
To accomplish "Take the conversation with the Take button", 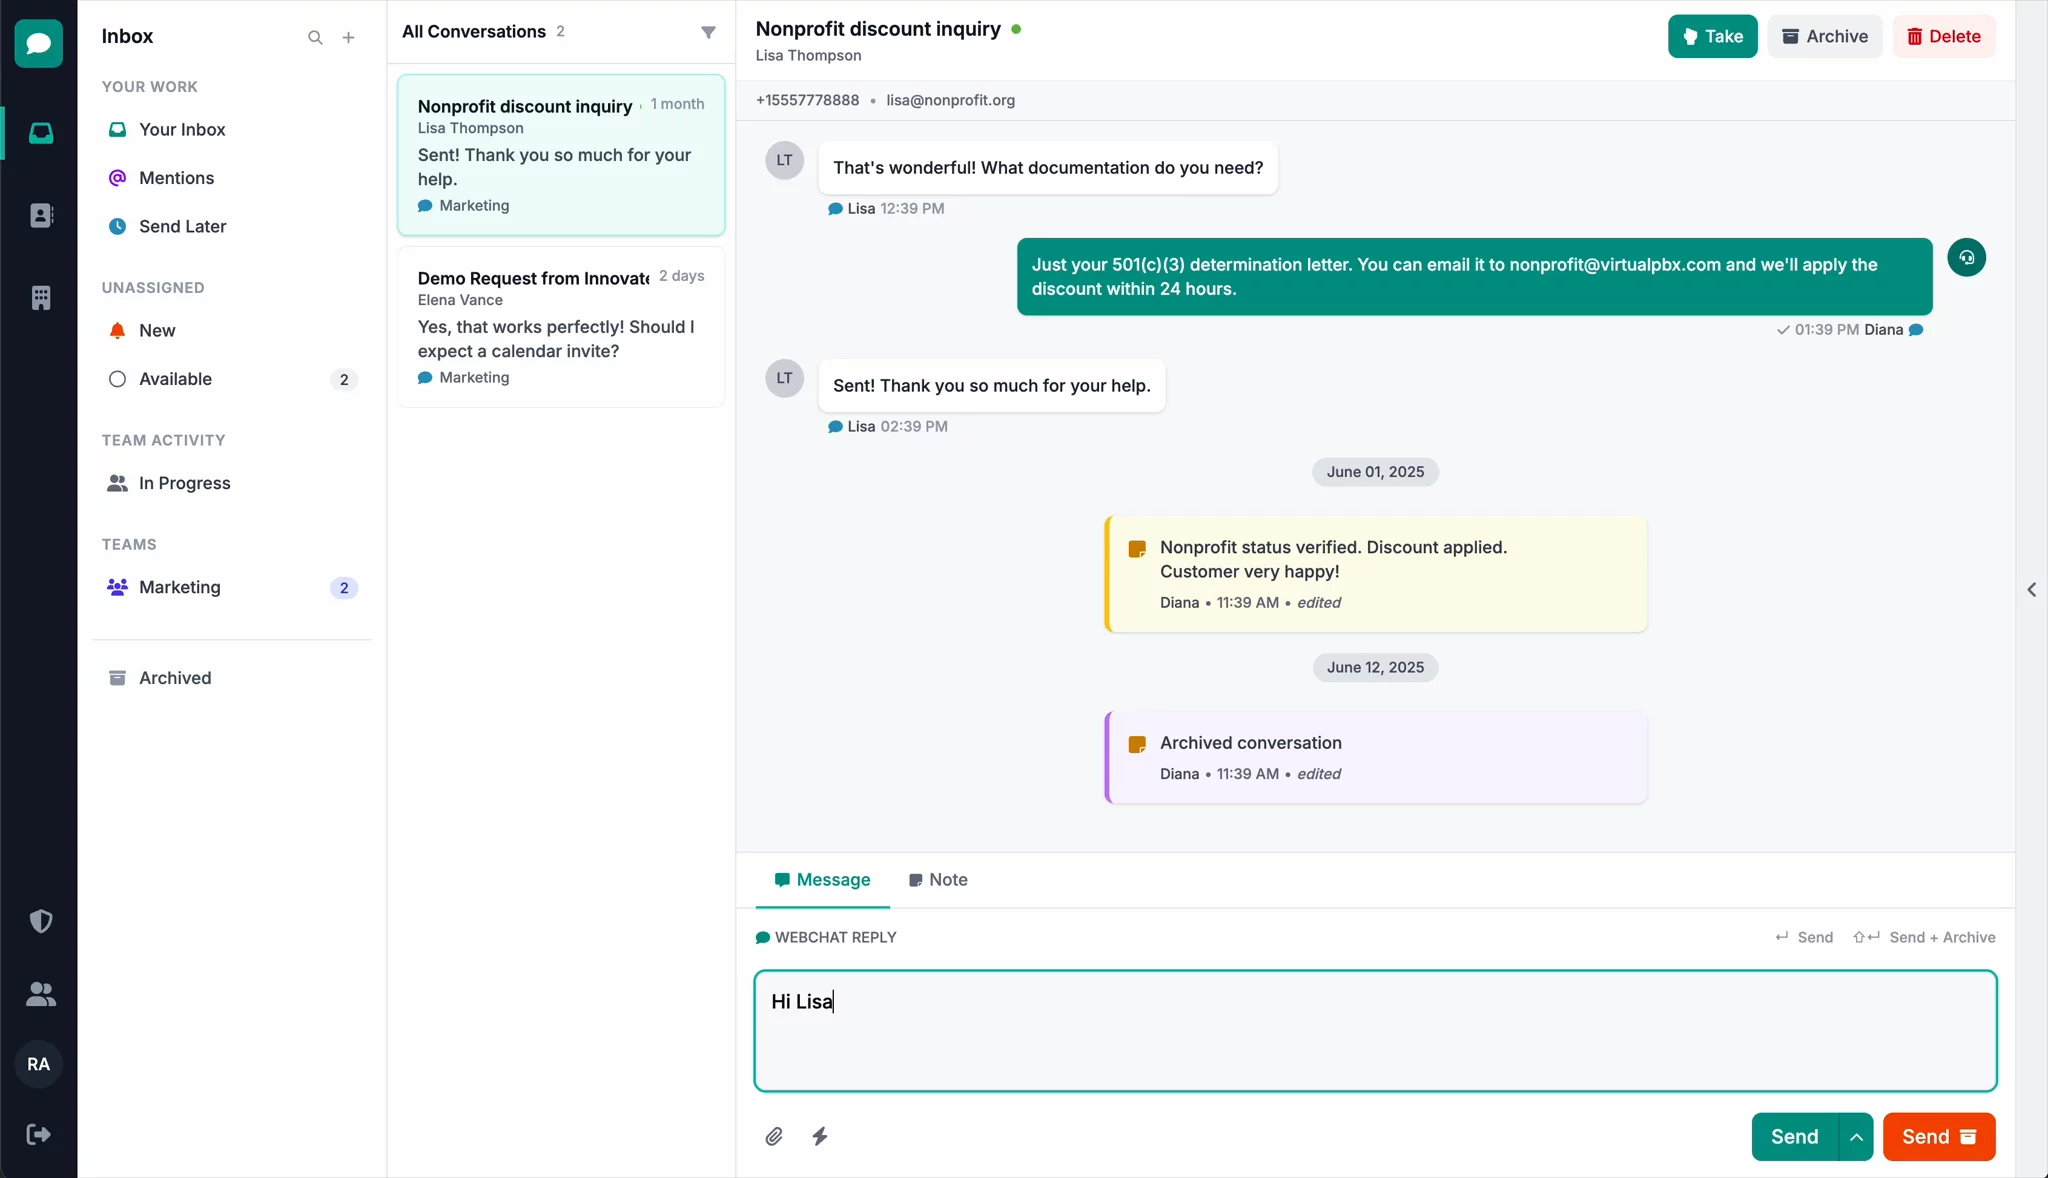I will click(1711, 36).
